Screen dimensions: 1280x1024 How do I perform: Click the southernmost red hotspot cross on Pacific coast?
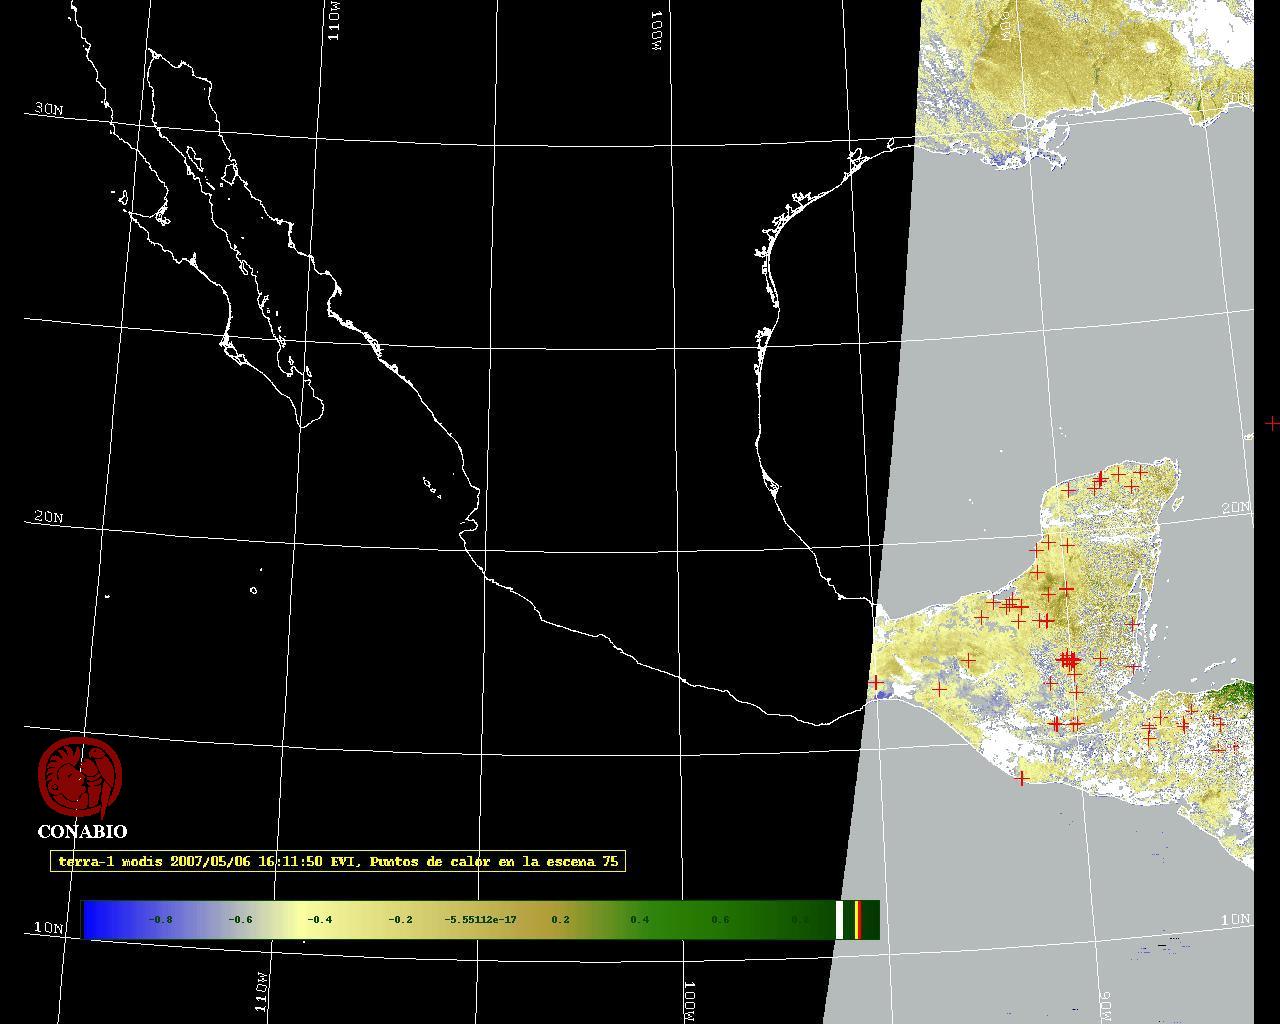1021,778
